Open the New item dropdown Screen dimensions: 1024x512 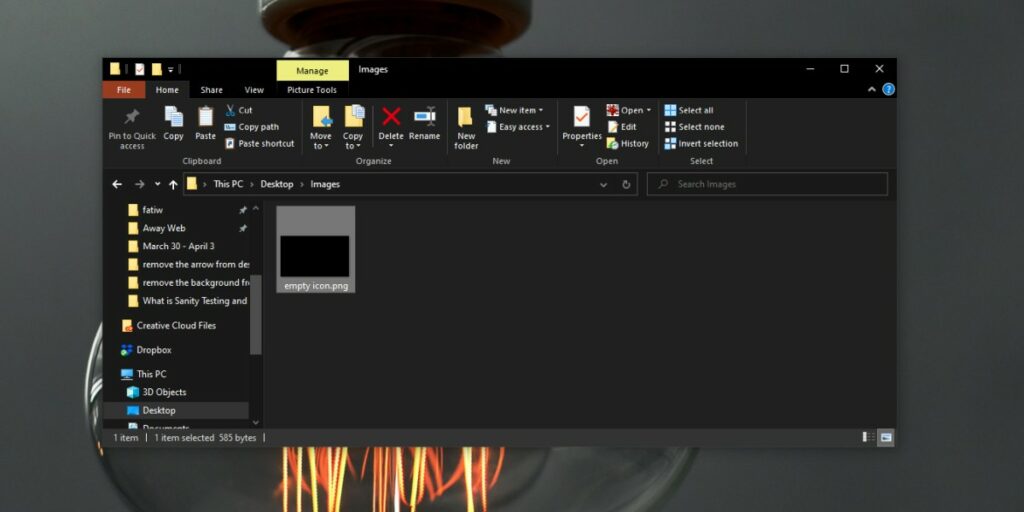(x=515, y=110)
